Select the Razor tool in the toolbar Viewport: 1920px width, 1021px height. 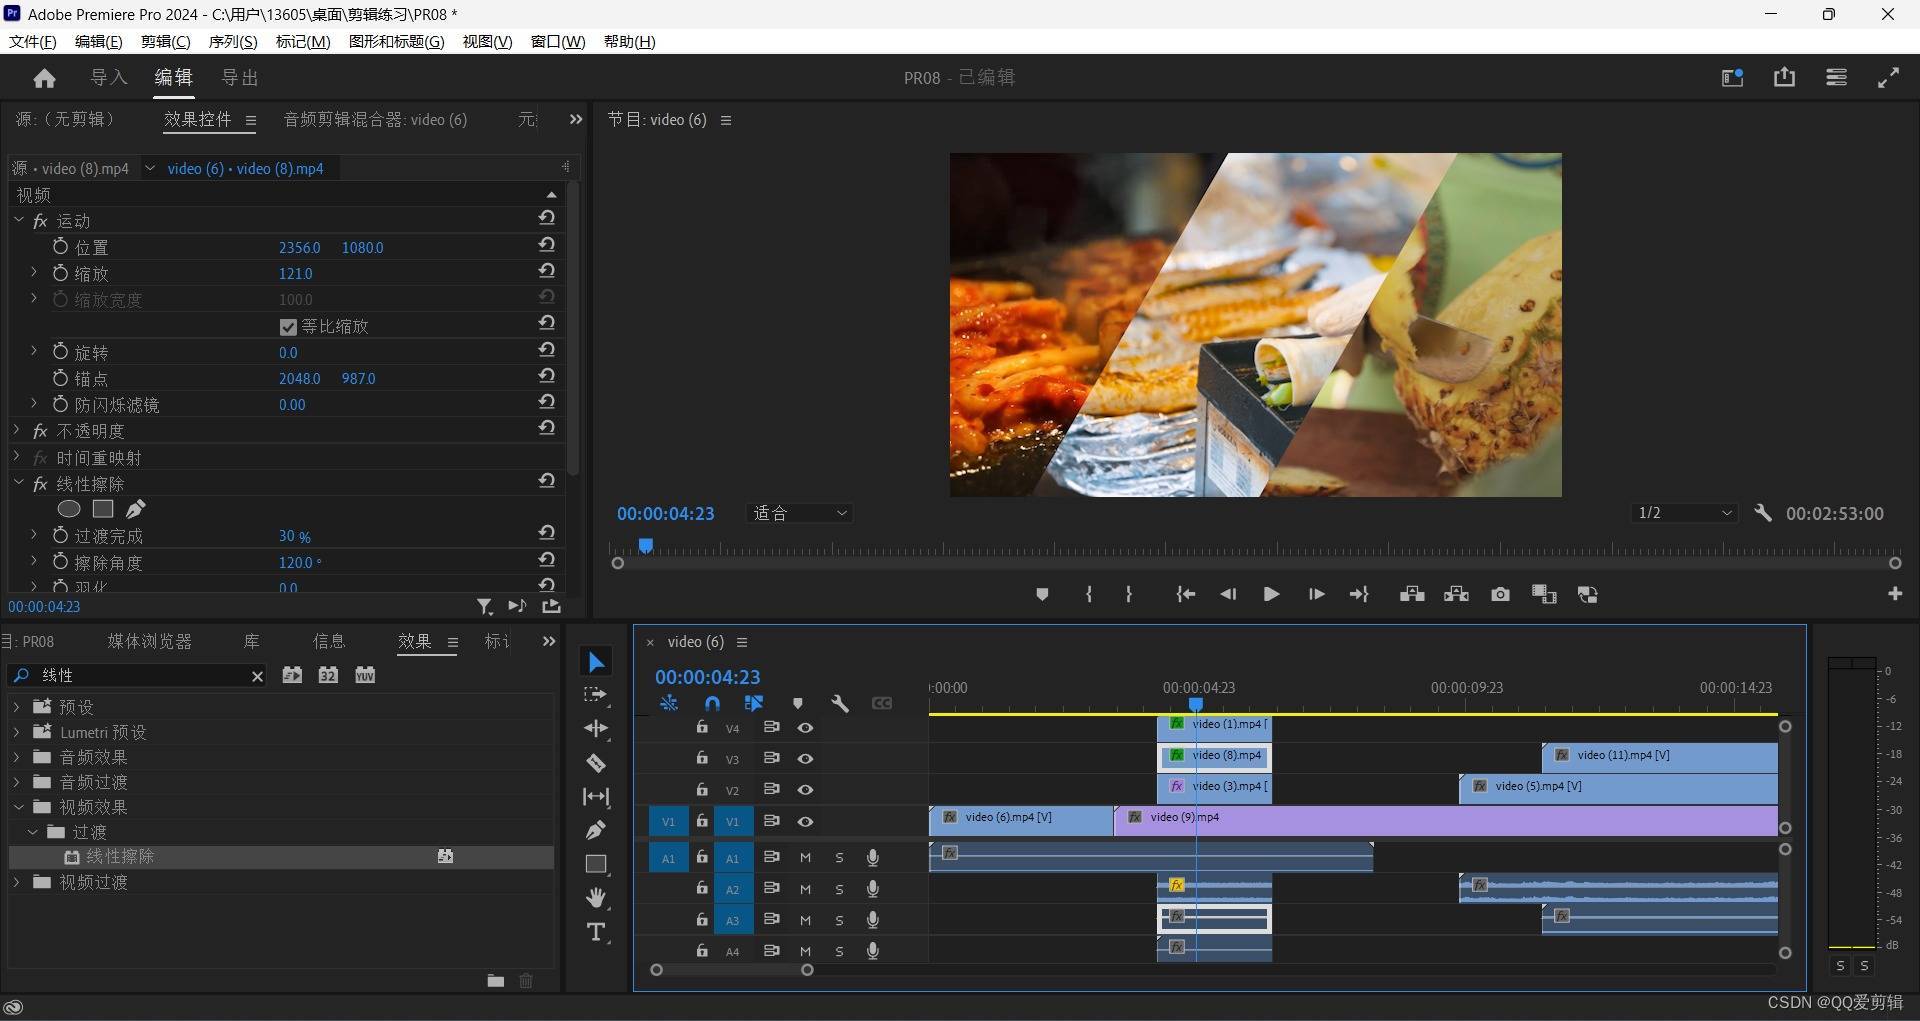[596, 764]
